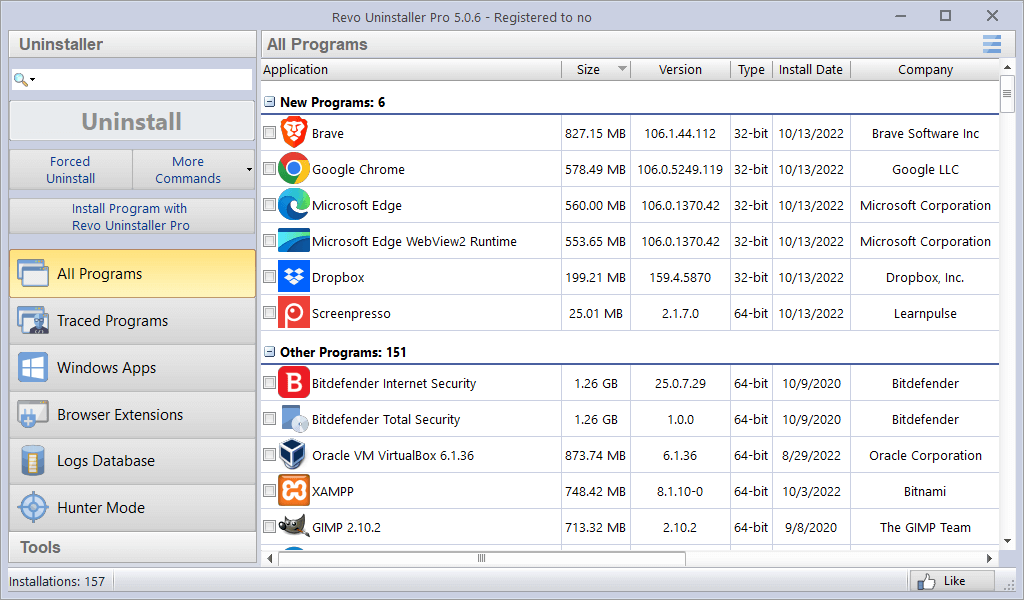Screen dimensions: 1024x600
Task: Click the Bitdefender Internet Security icon
Action: point(294,383)
